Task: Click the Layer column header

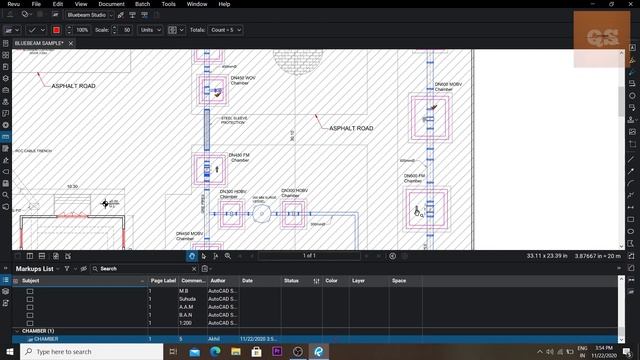Action: pos(369,281)
